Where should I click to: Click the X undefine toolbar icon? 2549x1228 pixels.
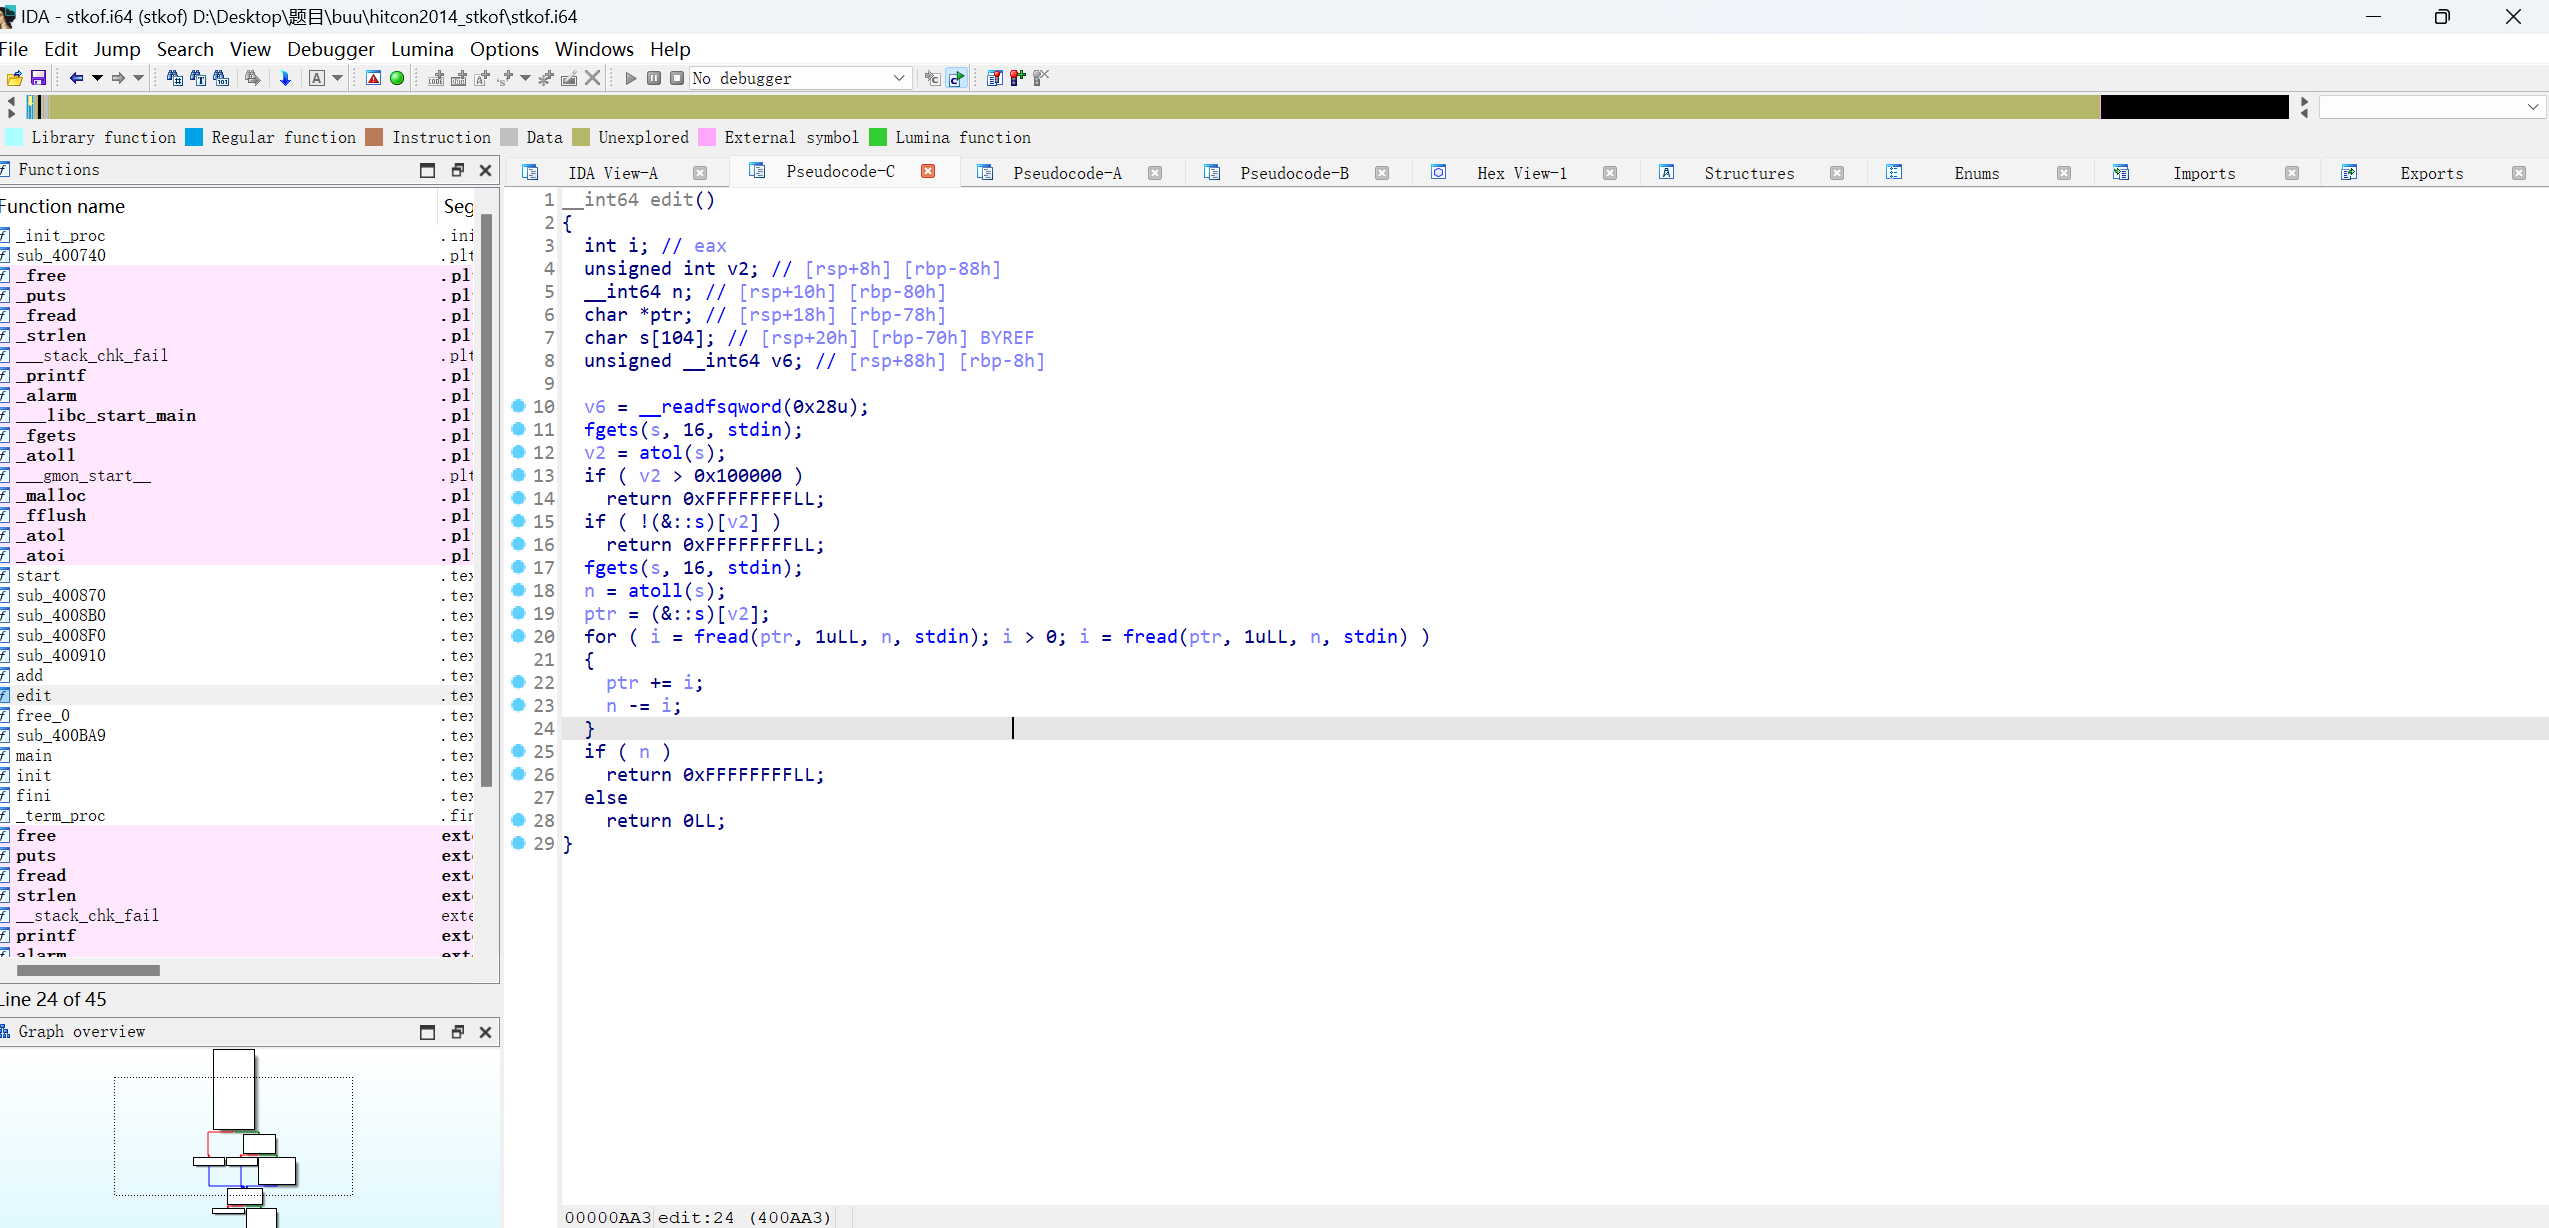[x=592, y=78]
